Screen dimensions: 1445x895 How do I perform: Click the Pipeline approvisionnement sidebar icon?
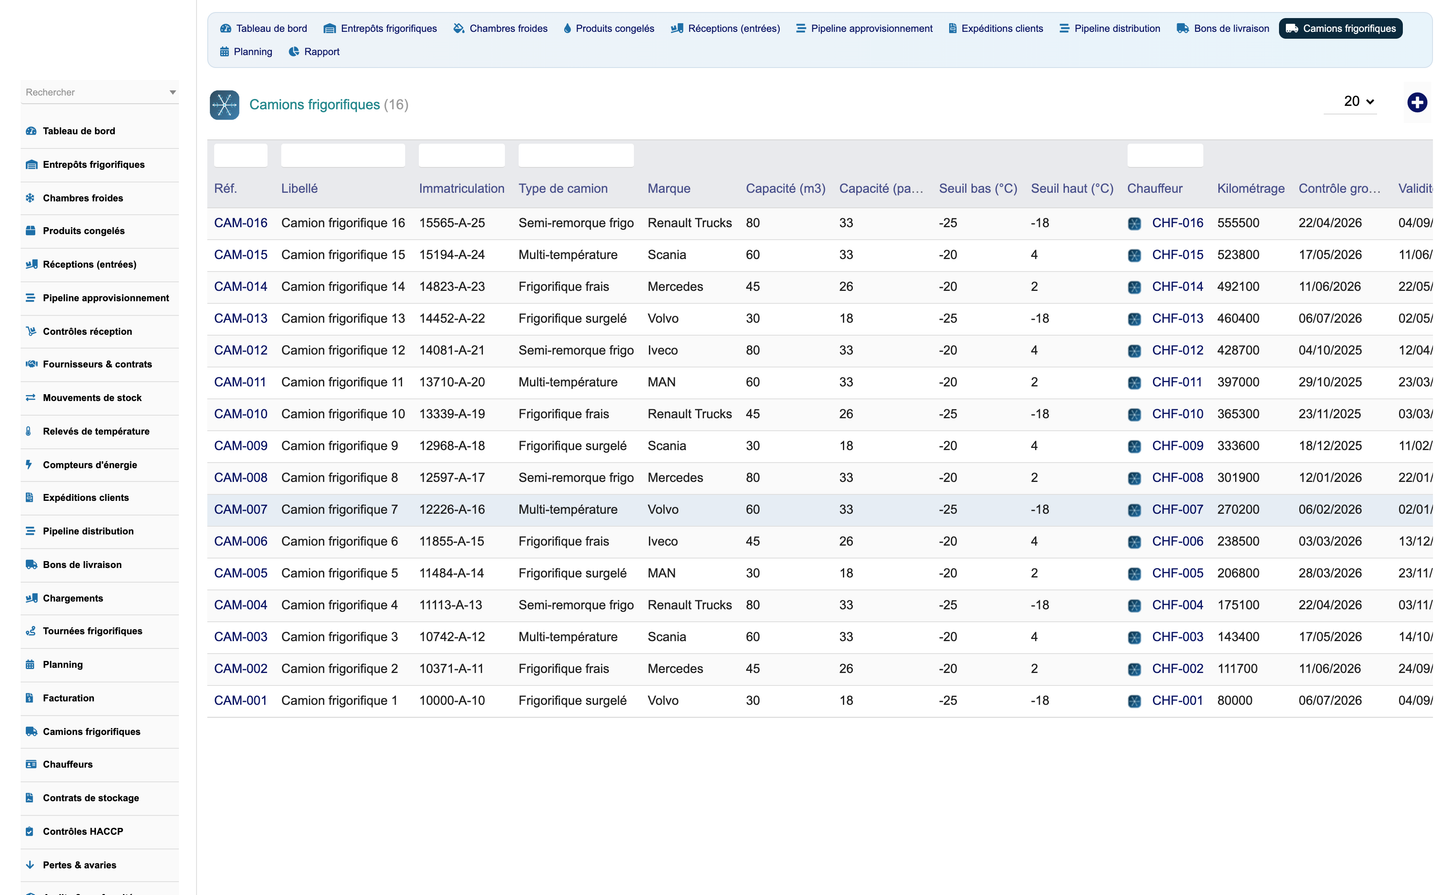30,298
